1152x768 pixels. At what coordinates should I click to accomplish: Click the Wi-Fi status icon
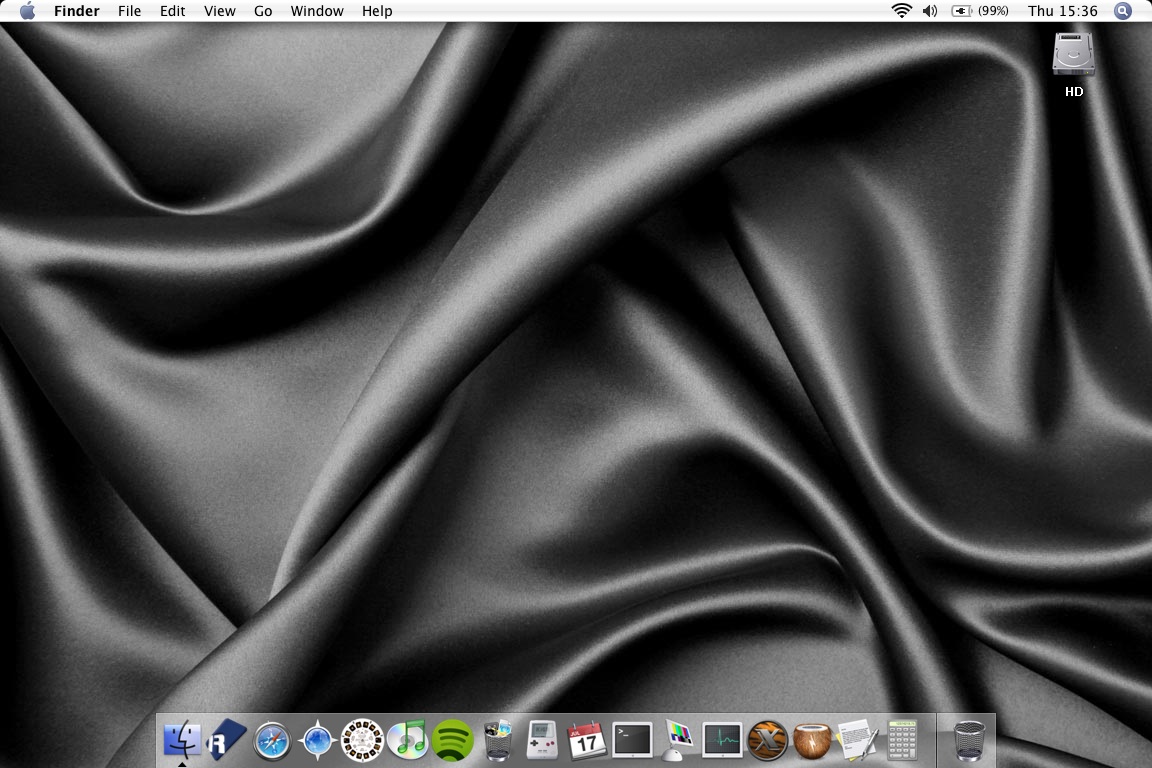(901, 11)
